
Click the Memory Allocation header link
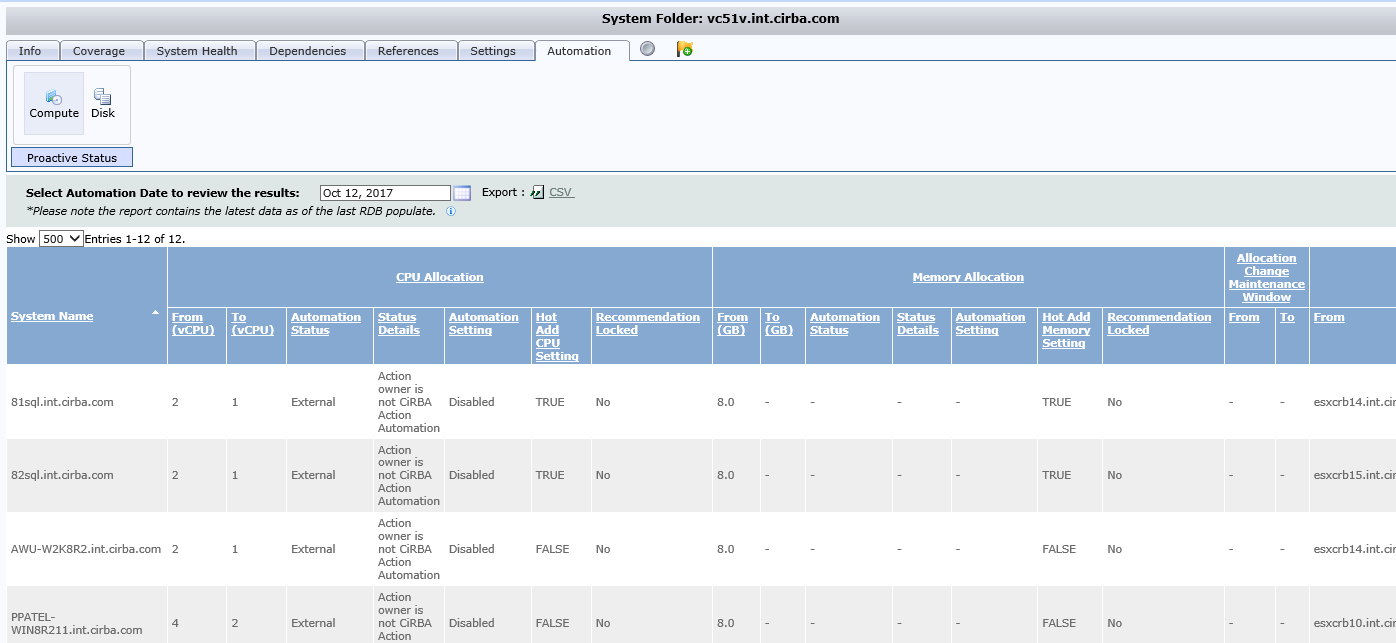point(968,277)
